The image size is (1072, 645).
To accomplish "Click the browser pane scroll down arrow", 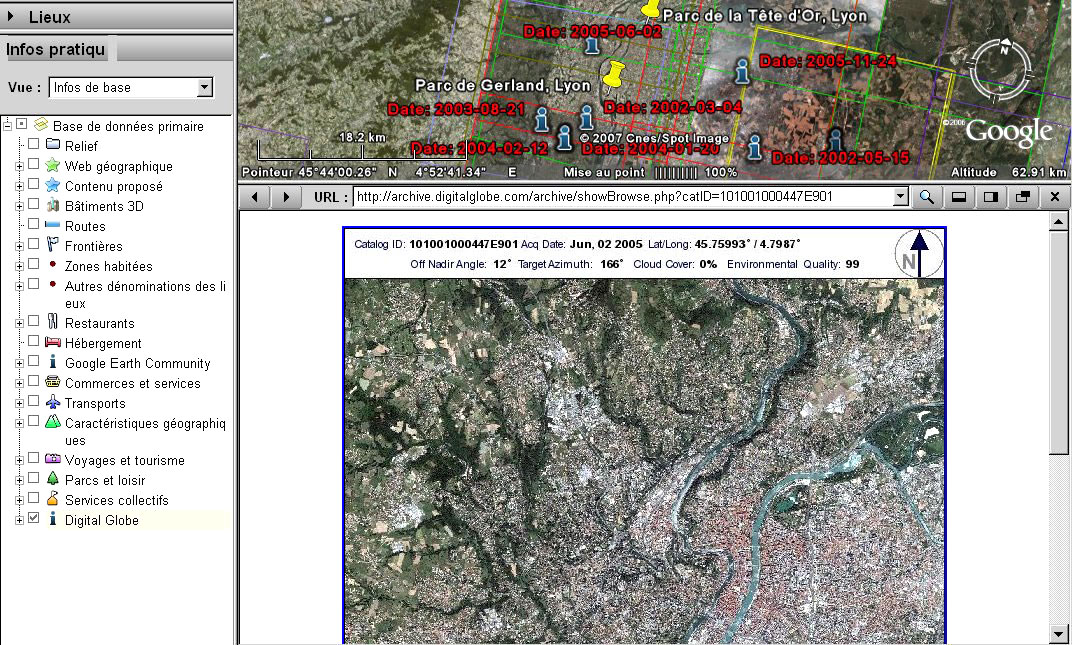I will (x=1059, y=633).
